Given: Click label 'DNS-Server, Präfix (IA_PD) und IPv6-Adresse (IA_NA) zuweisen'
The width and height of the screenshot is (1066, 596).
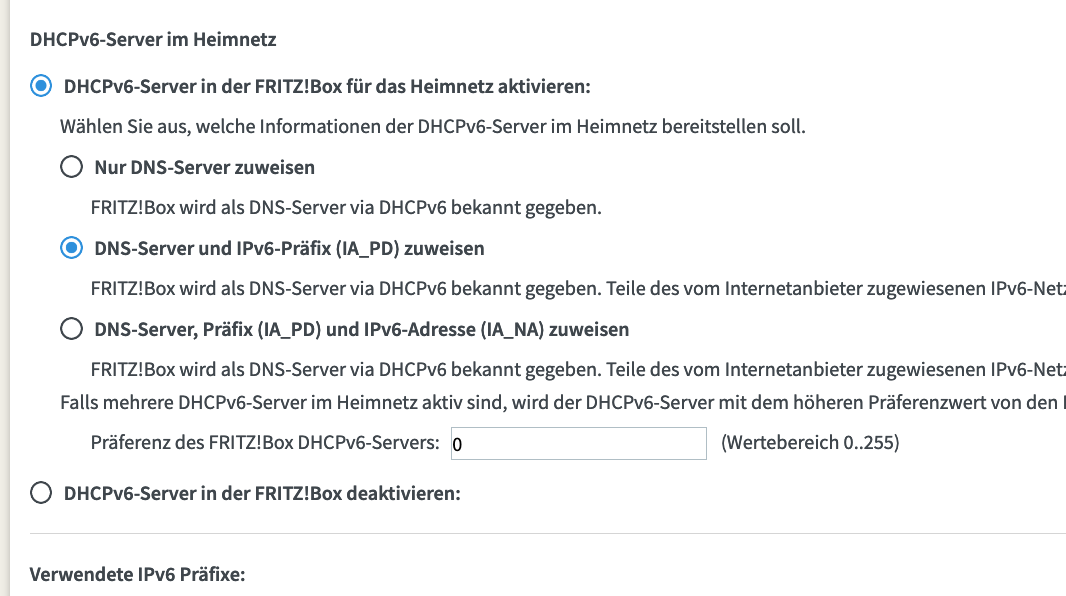Looking at the screenshot, I should [362, 329].
